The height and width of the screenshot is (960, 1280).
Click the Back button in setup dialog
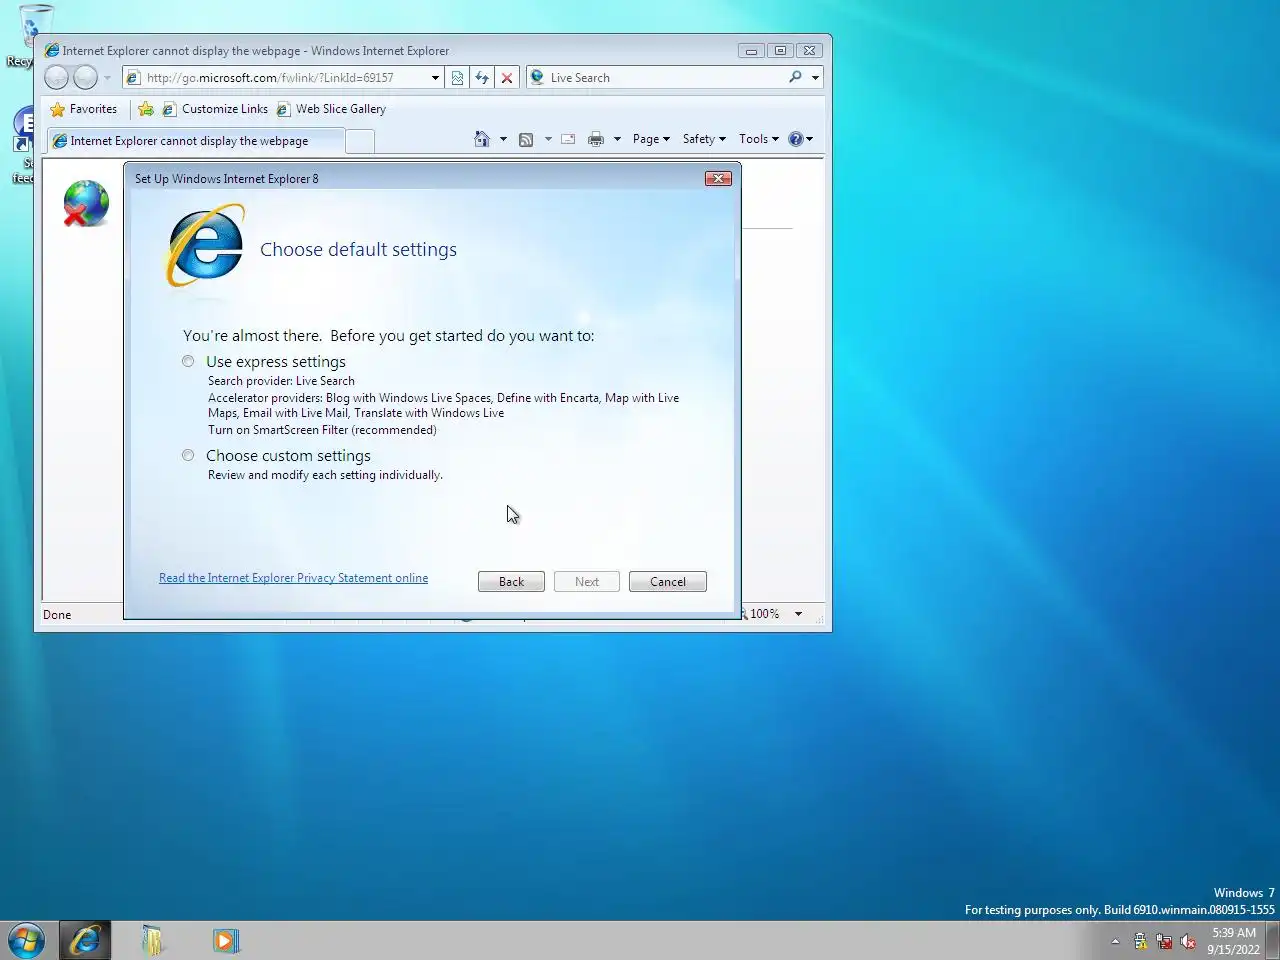pos(511,582)
